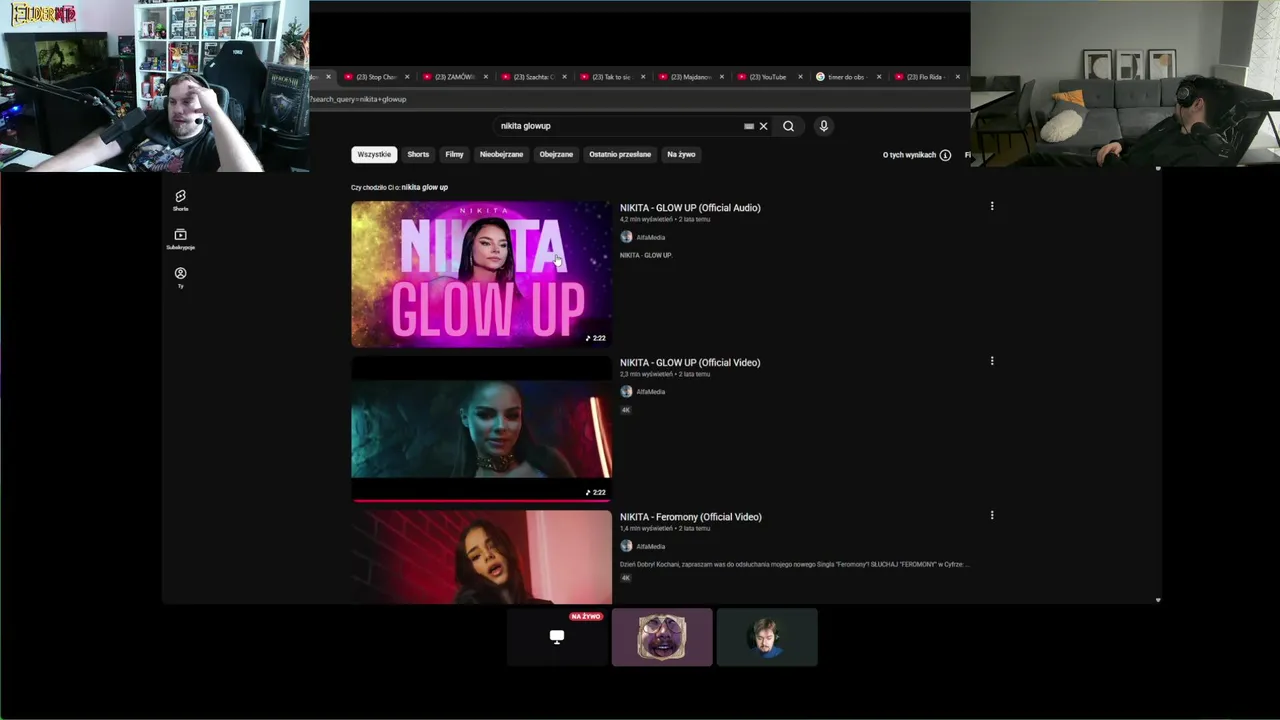Click the 'NIKITA - GLOW UP.' description text

[x=646, y=256]
